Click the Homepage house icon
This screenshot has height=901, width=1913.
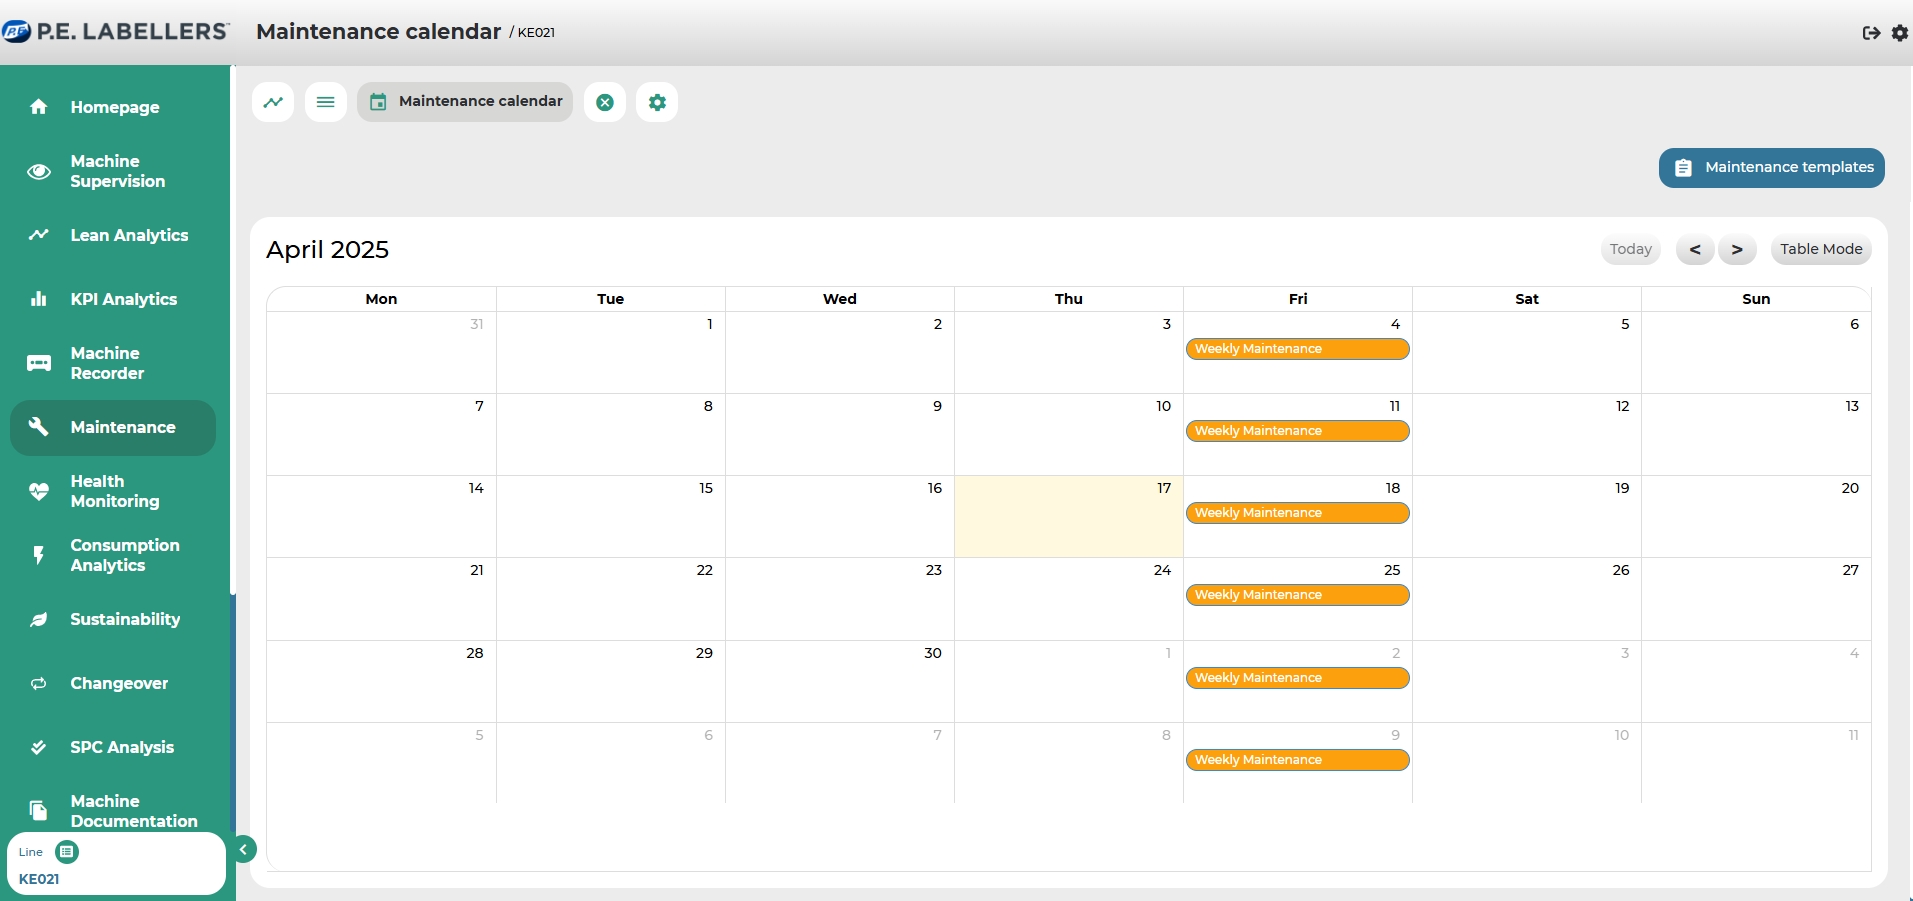coord(39,107)
